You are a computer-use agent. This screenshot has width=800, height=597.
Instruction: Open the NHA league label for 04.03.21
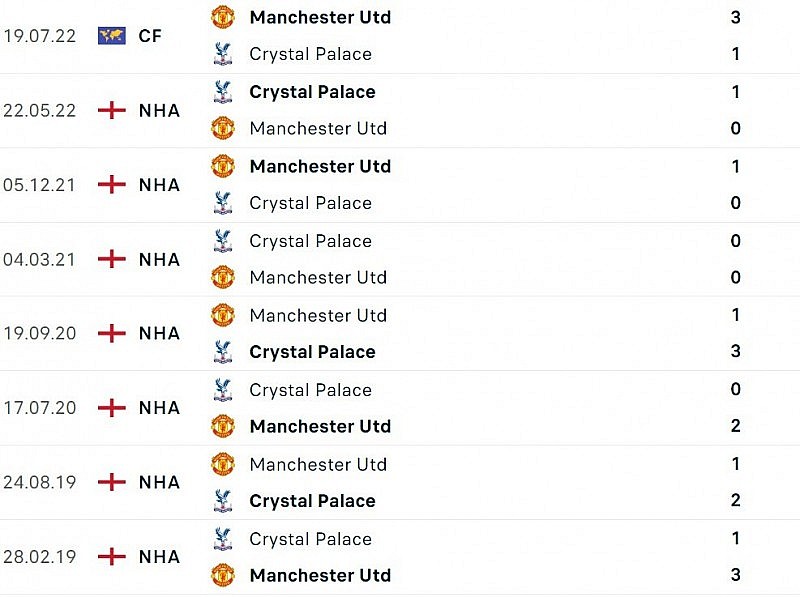click(x=159, y=259)
